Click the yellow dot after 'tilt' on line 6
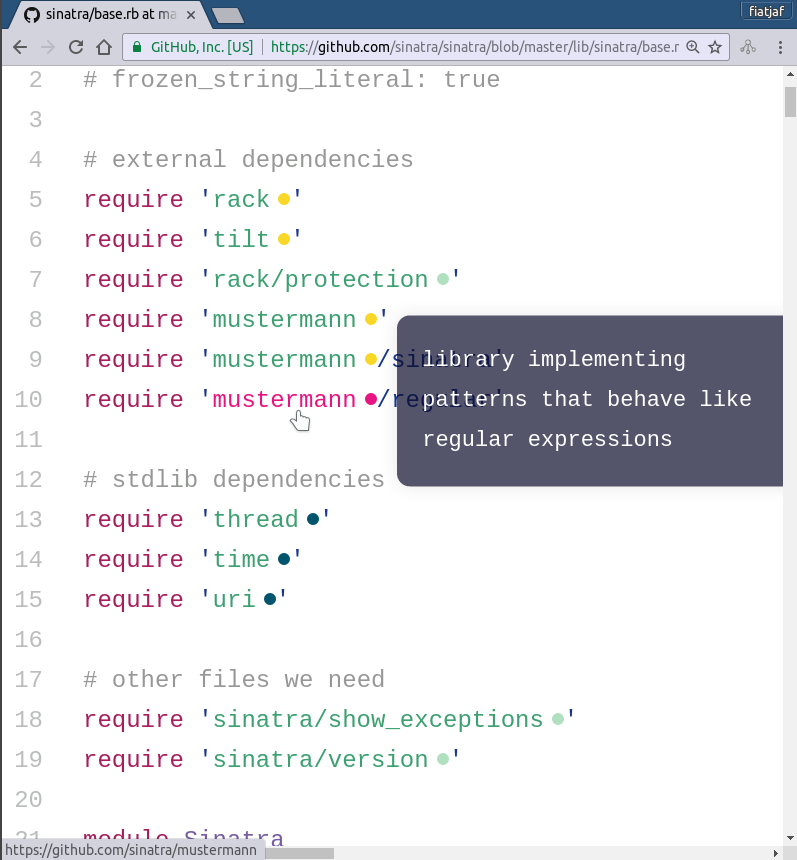 pyautogui.click(x=284, y=239)
